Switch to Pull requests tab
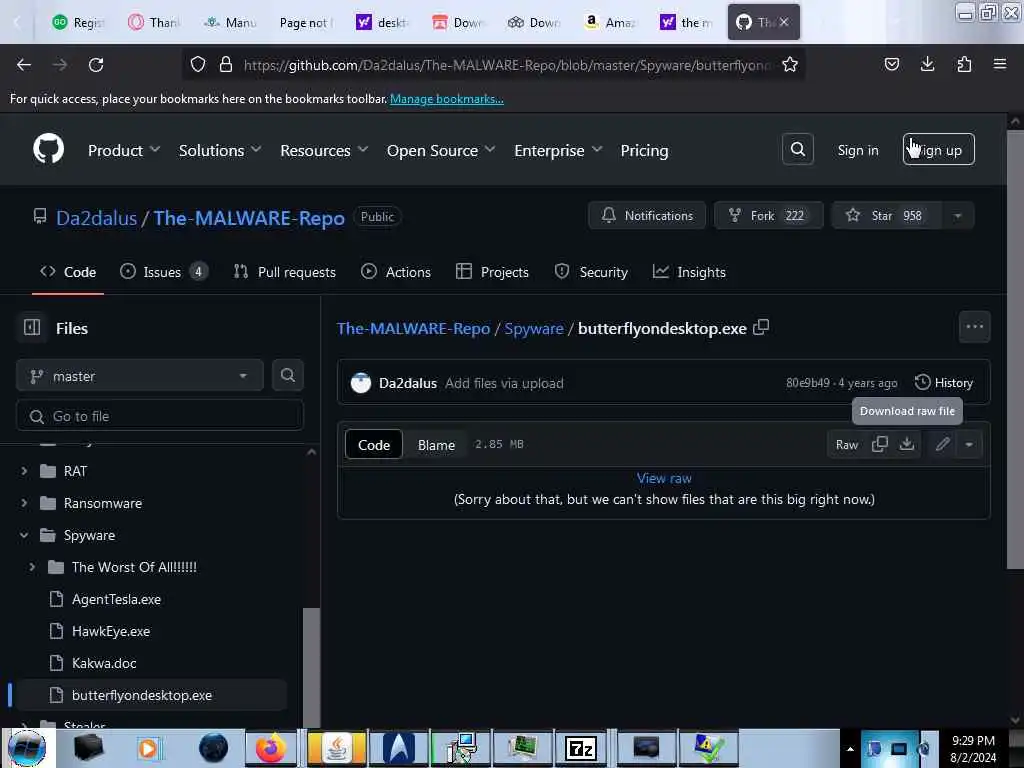The height and width of the screenshot is (768, 1024). [x=285, y=272]
